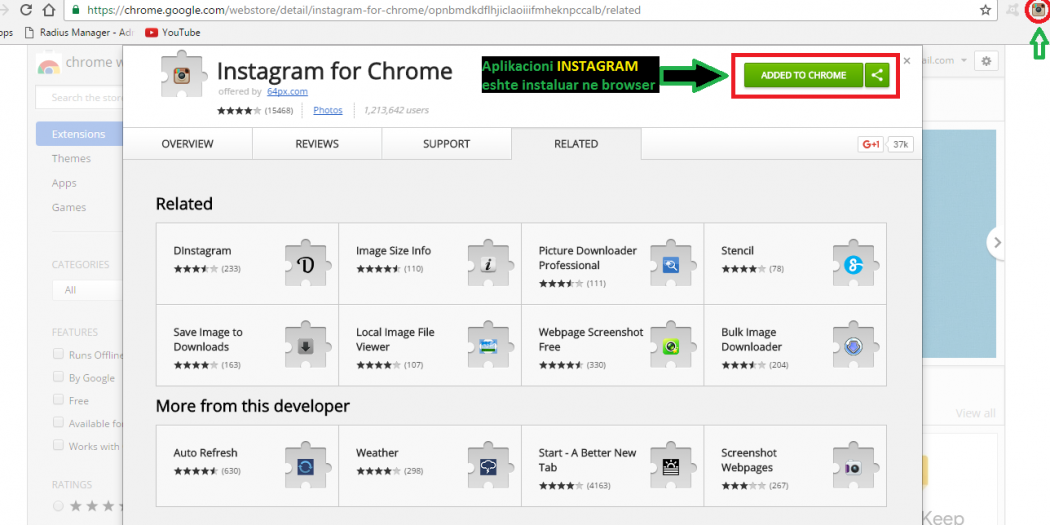The image size is (1050, 525).
Task: Open the Weather extension title
Action: tap(377, 453)
